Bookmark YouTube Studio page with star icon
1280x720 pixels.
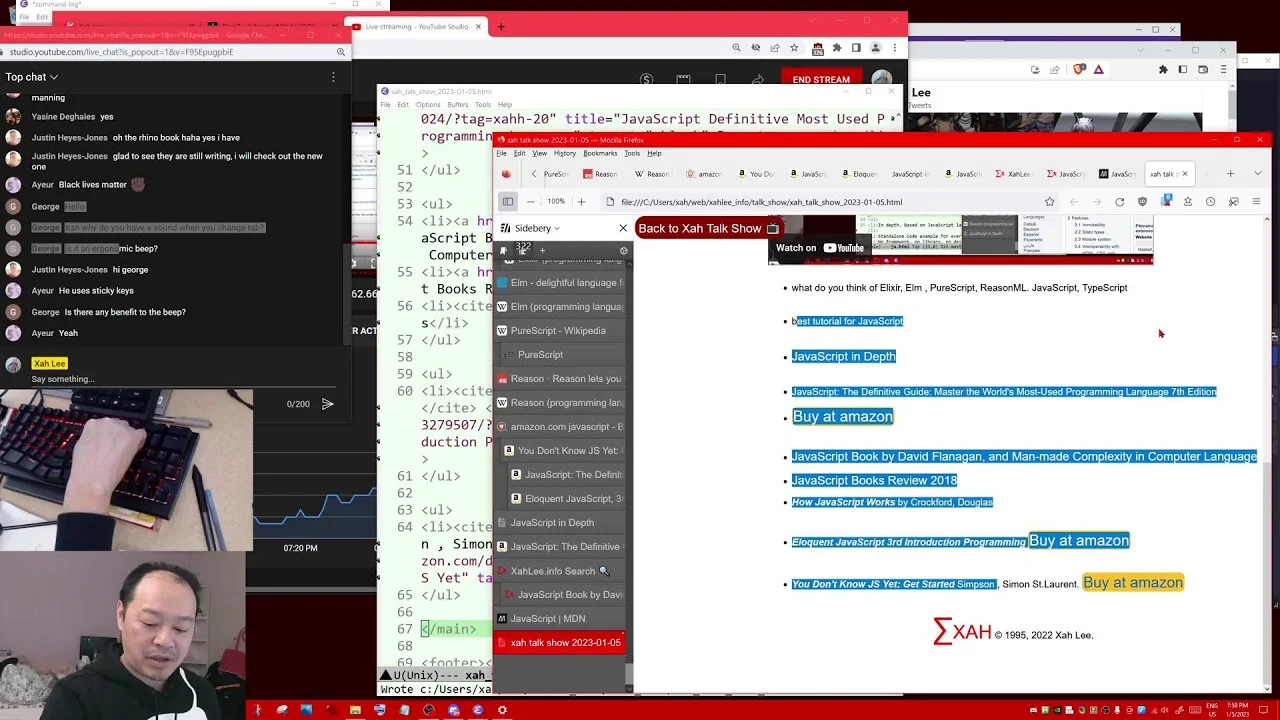point(794,48)
